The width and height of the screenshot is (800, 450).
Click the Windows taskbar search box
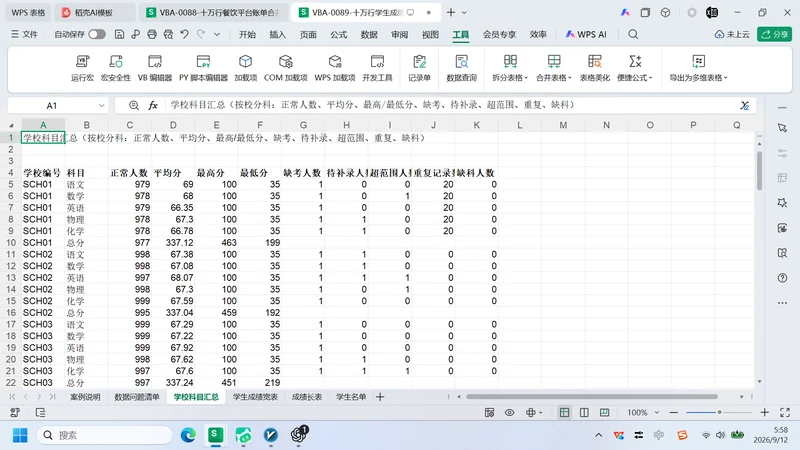(105, 435)
